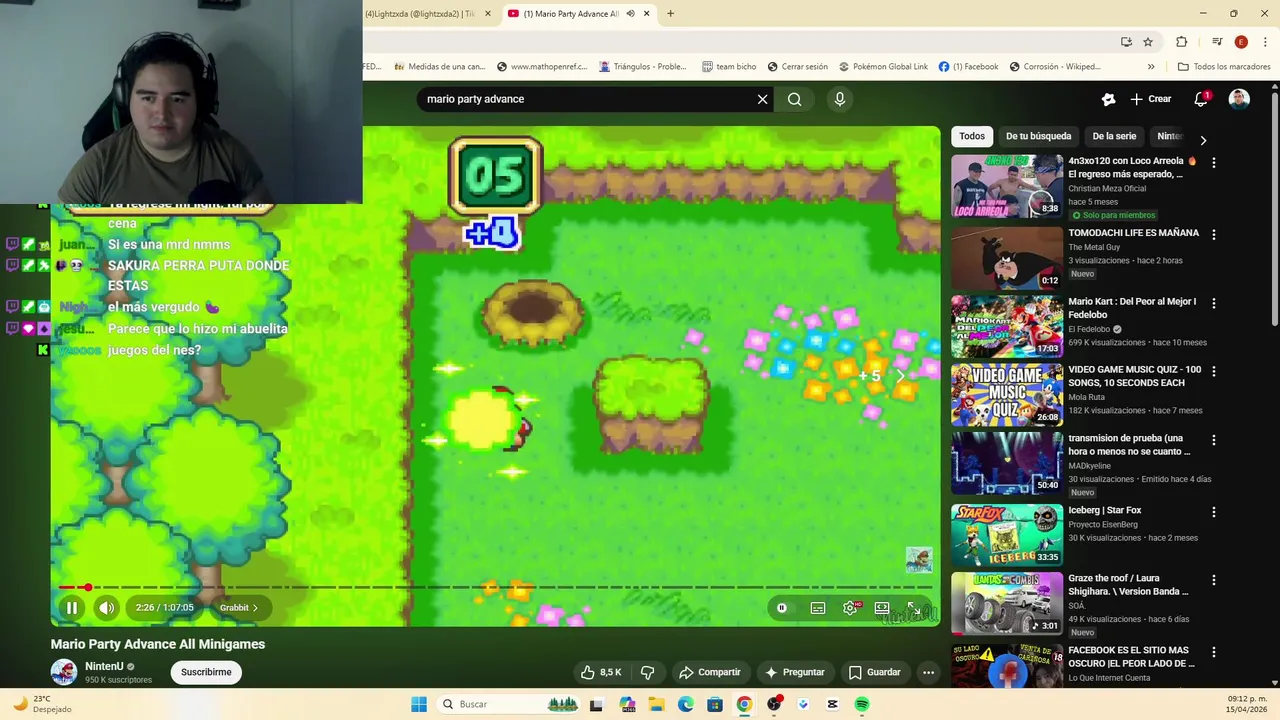The image size is (1280, 720).
Task: Open the Grabbit chapter selector
Action: pyautogui.click(x=239, y=607)
